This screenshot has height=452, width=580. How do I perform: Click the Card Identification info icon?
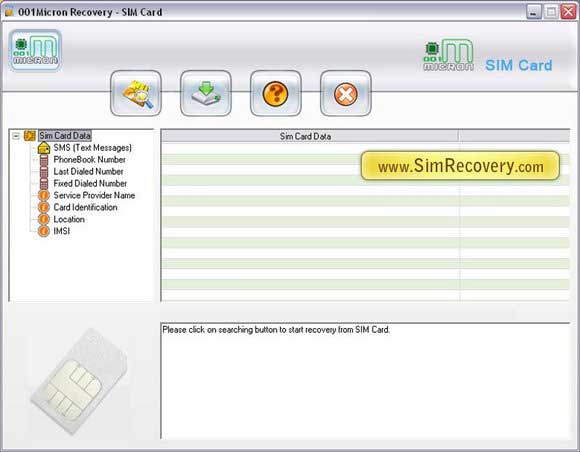pyautogui.click(x=44, y=207)
